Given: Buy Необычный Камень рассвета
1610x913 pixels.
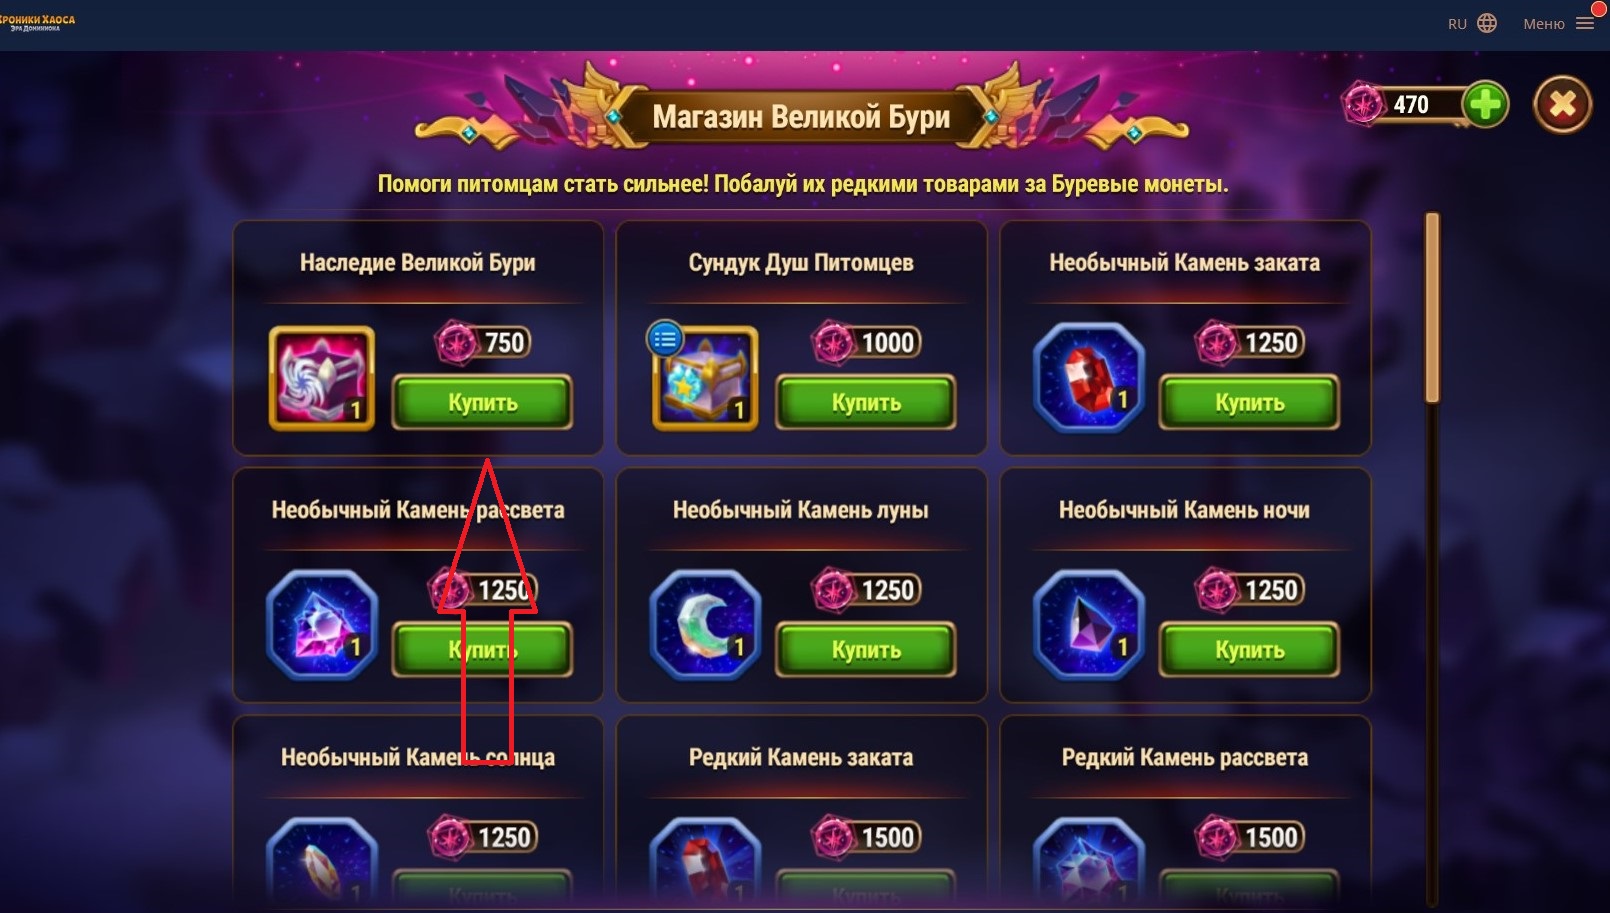Looking at the screenshot, I should 482,649.
